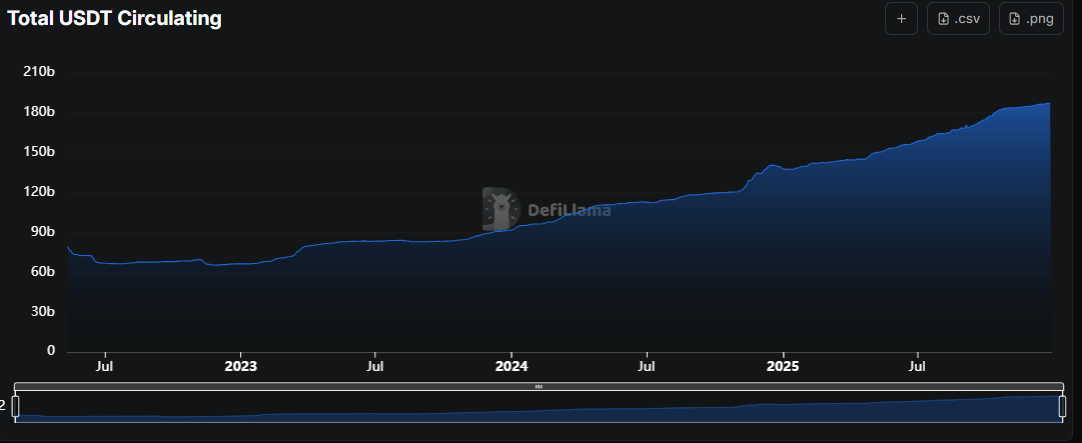1082x443 pixels.
Task: Download chart data as .csv
Action: pyautogui.click(x=958, y=19)
